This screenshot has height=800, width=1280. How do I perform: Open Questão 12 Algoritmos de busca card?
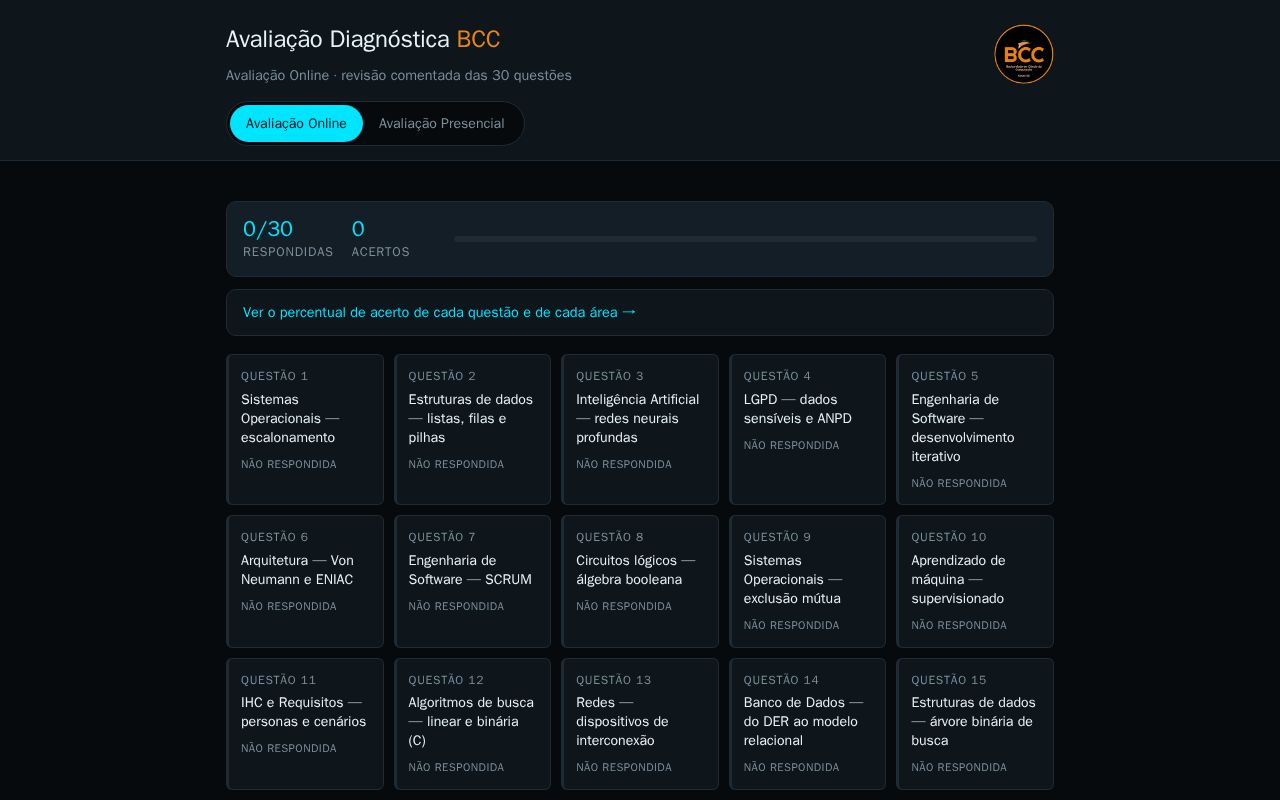point(473,724)
